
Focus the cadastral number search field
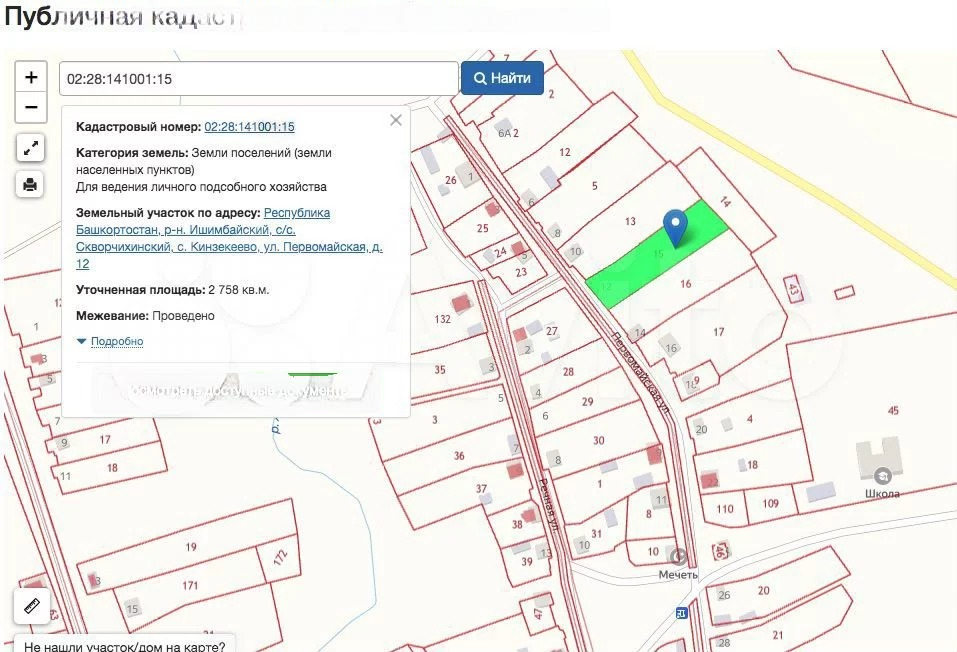(x=259, y=79)
